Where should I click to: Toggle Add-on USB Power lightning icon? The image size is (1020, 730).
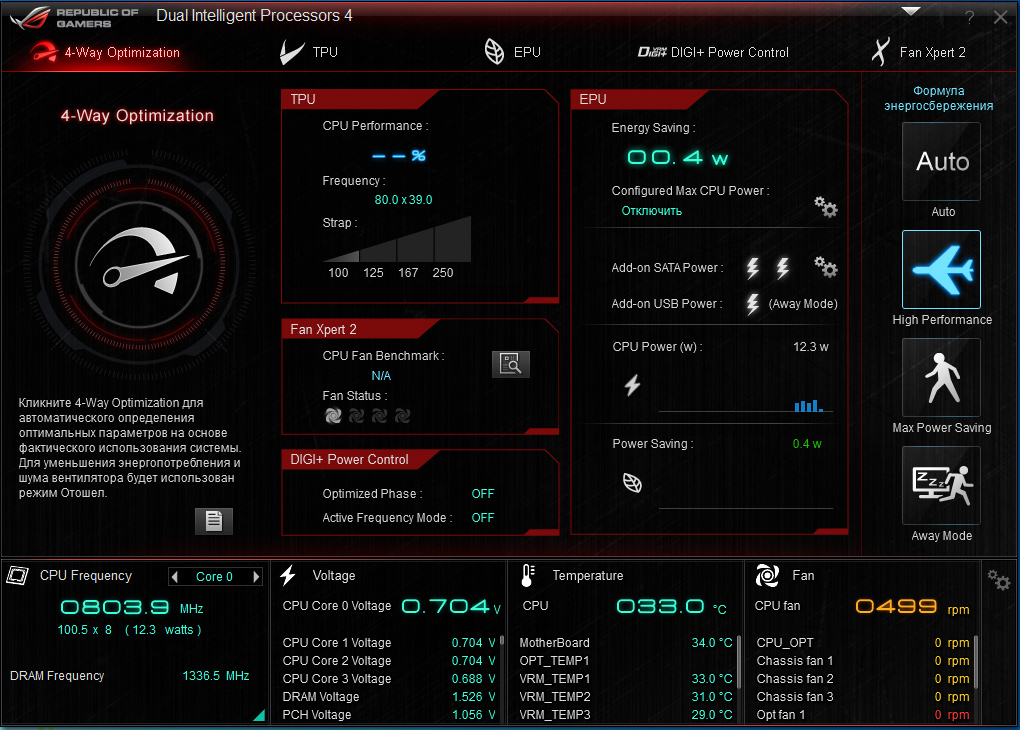click(753, 304)
